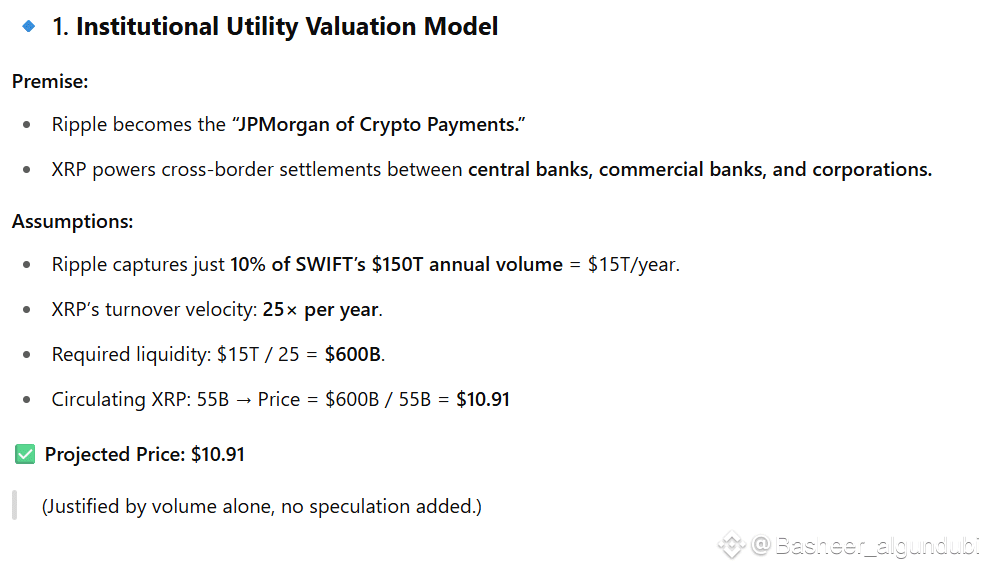The image size is (988, 570).
Task: Click the bullet before 'XRP's turnover velocity'
Action: (x=28, y=310)
